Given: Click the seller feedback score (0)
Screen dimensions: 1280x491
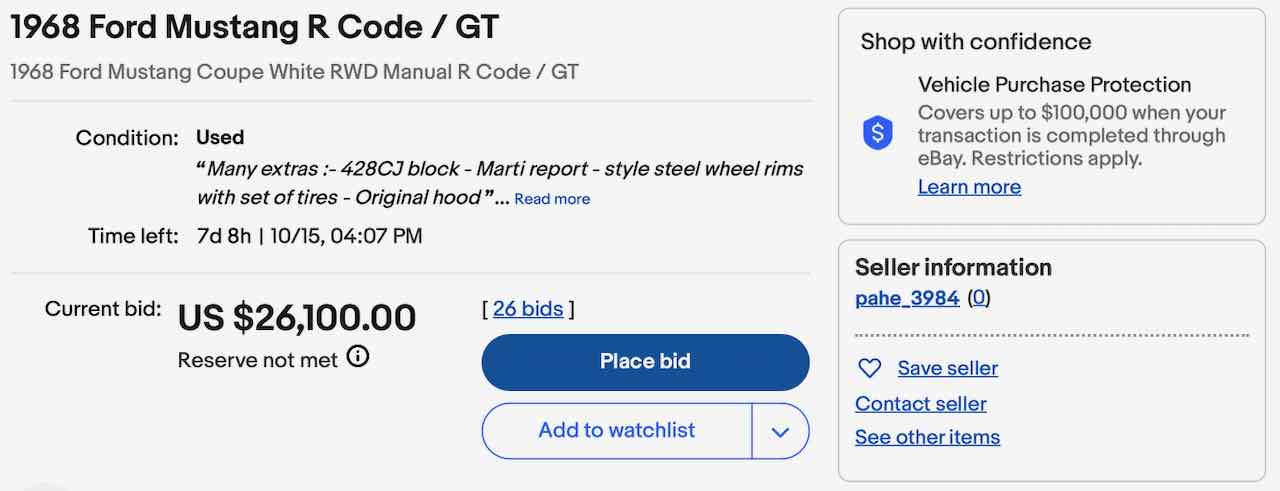Looking at the screenshot, I should 979,298.
